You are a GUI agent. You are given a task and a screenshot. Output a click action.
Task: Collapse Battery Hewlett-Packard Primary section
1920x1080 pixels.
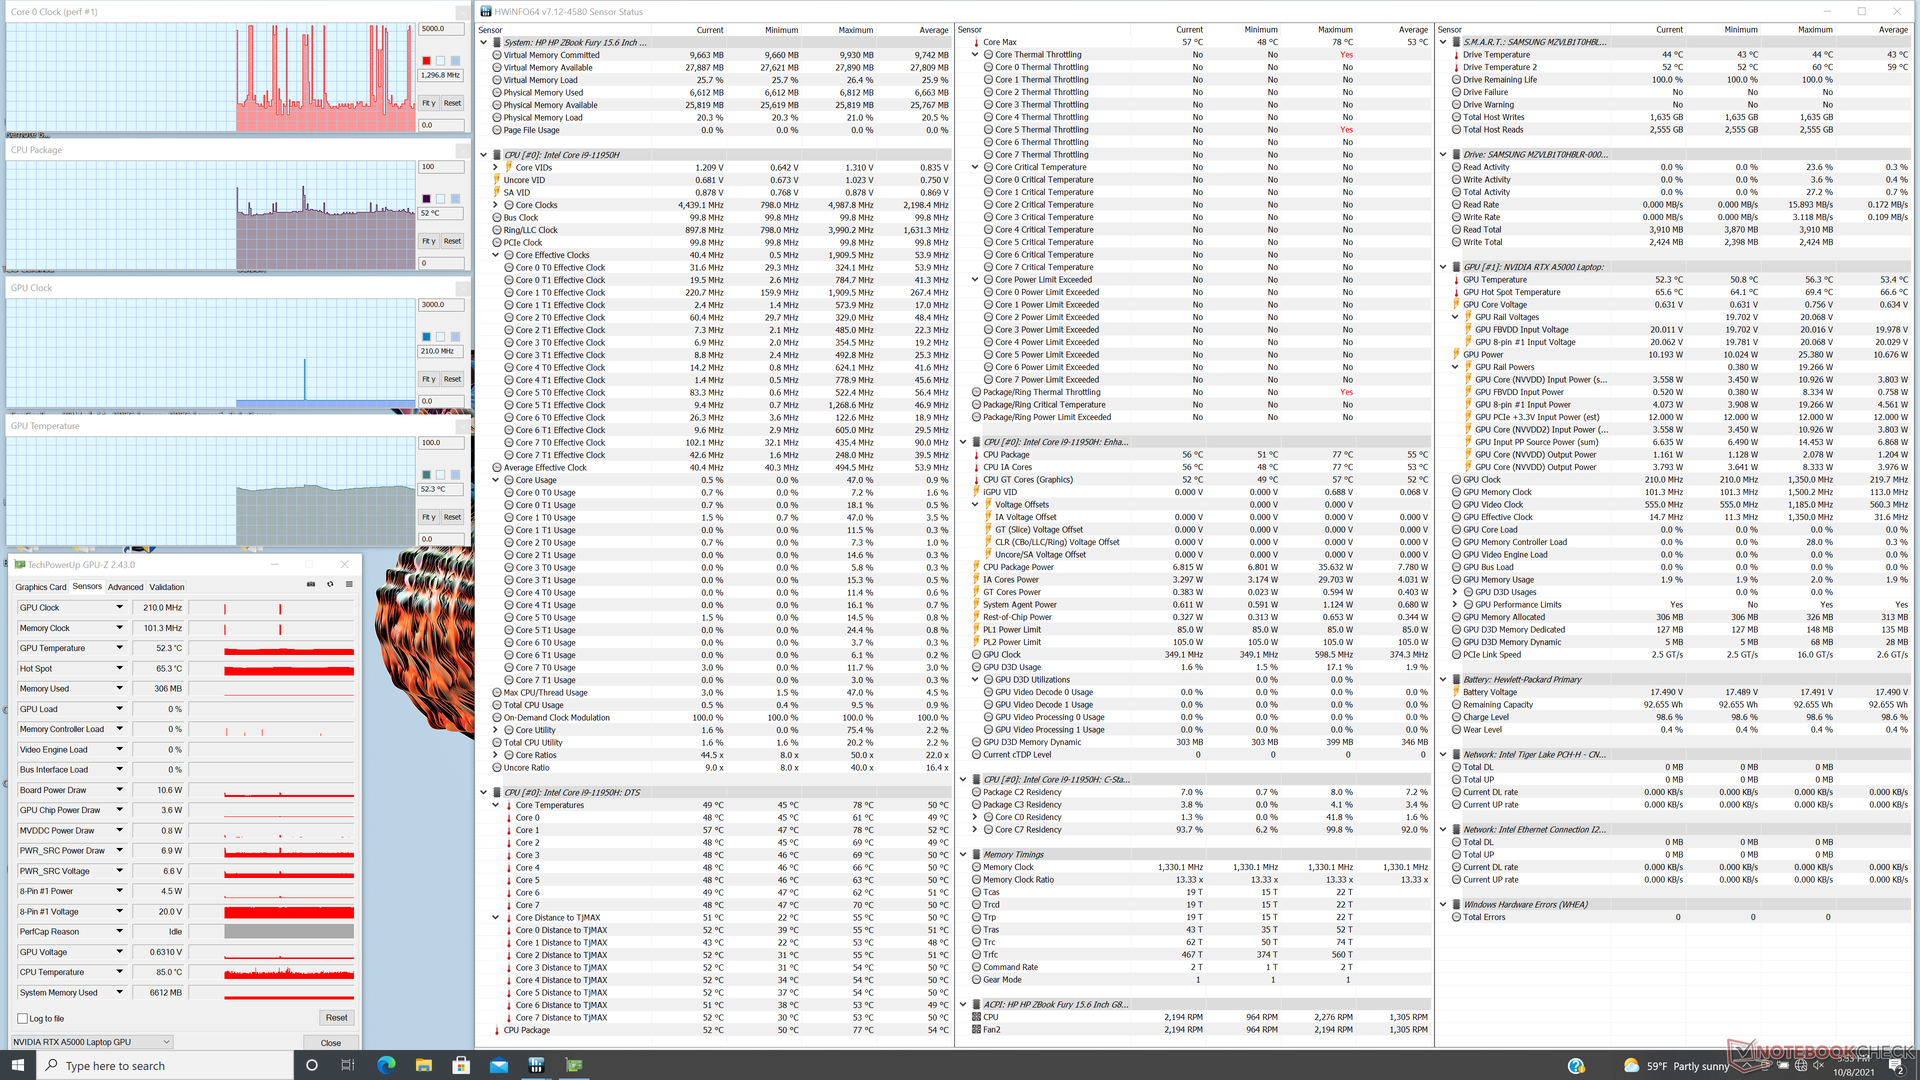[x=1443, y=680]
